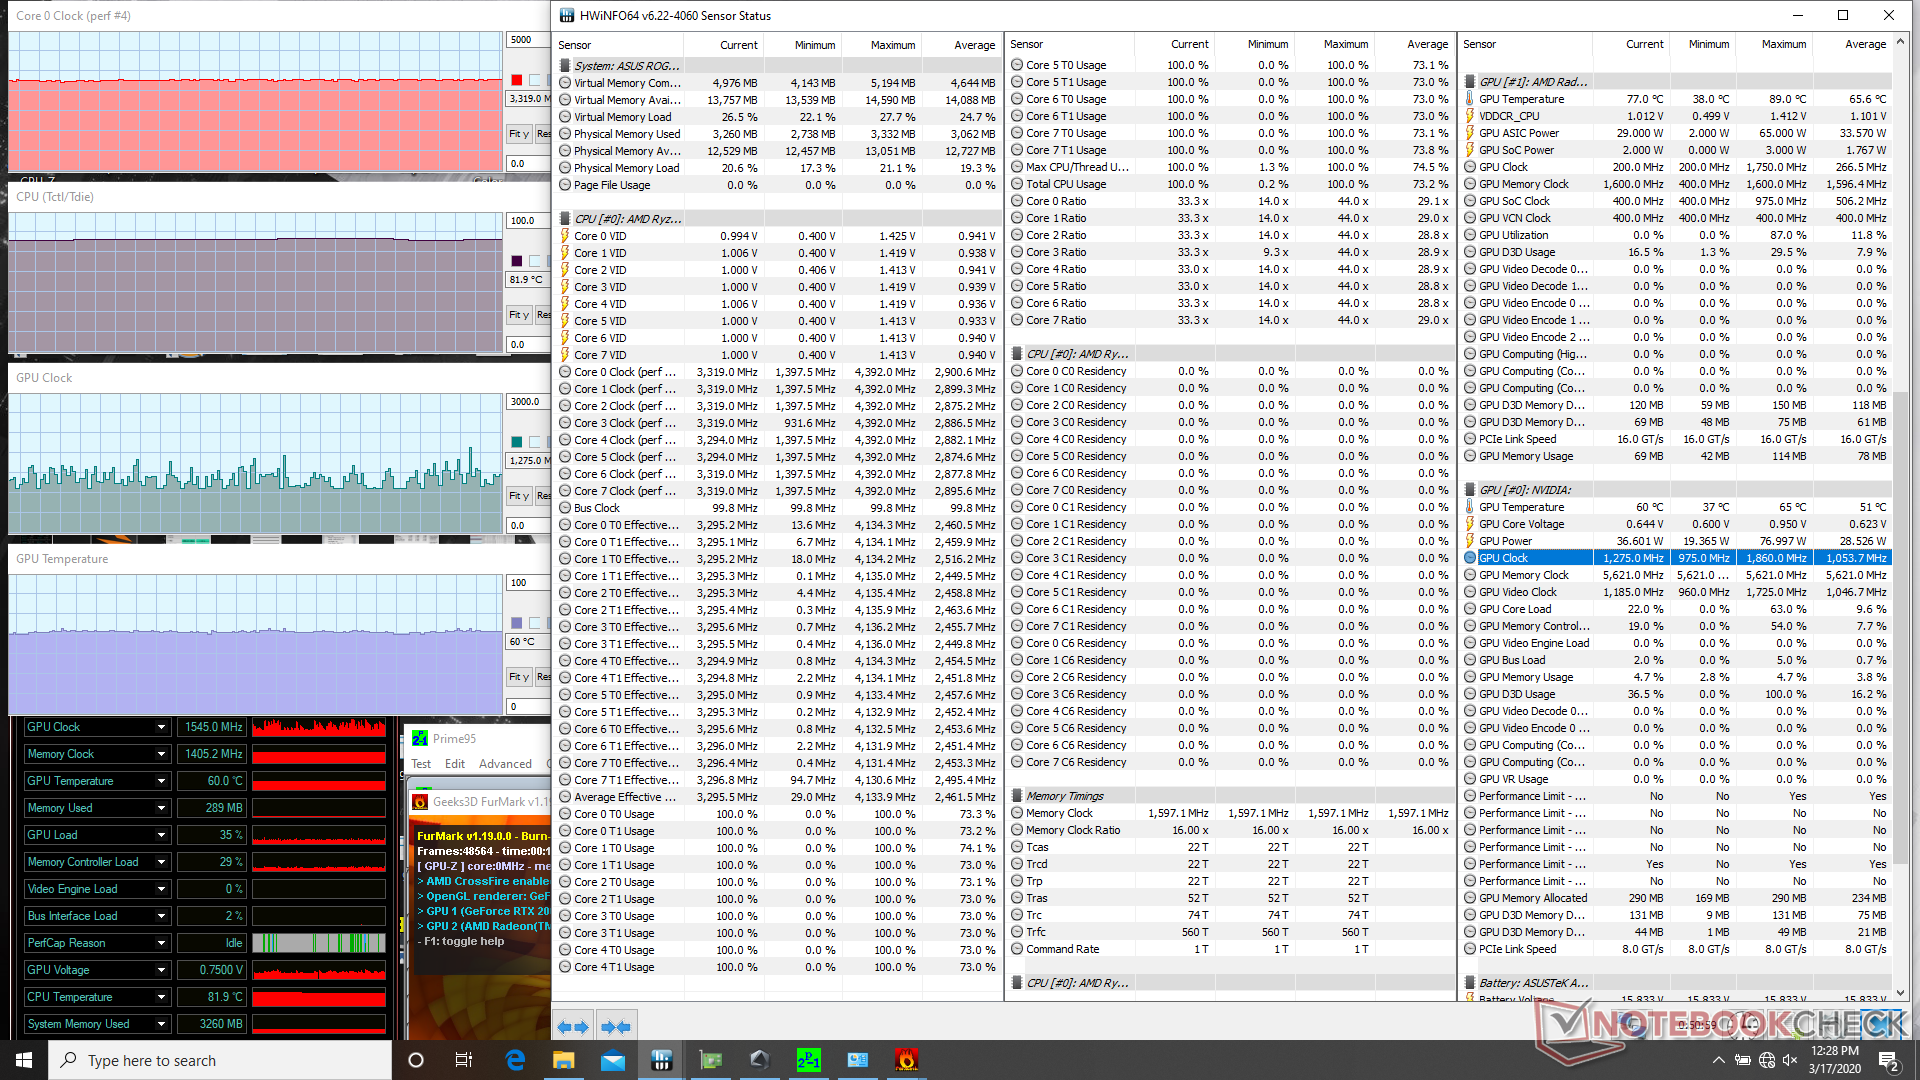Click the Type here to search box
This screenshot has height=1080, width=1920.
(x=220, y=1060)
